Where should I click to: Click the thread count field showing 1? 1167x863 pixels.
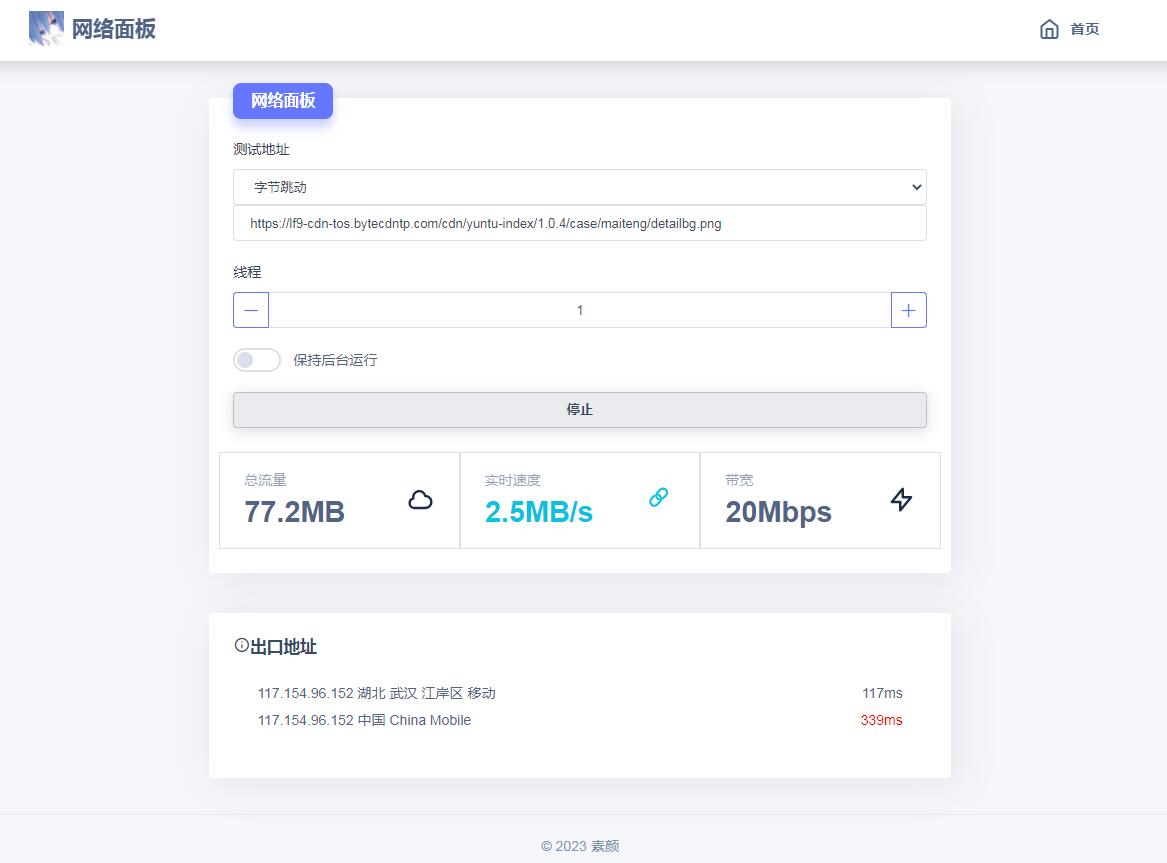[x=580, y=310]
